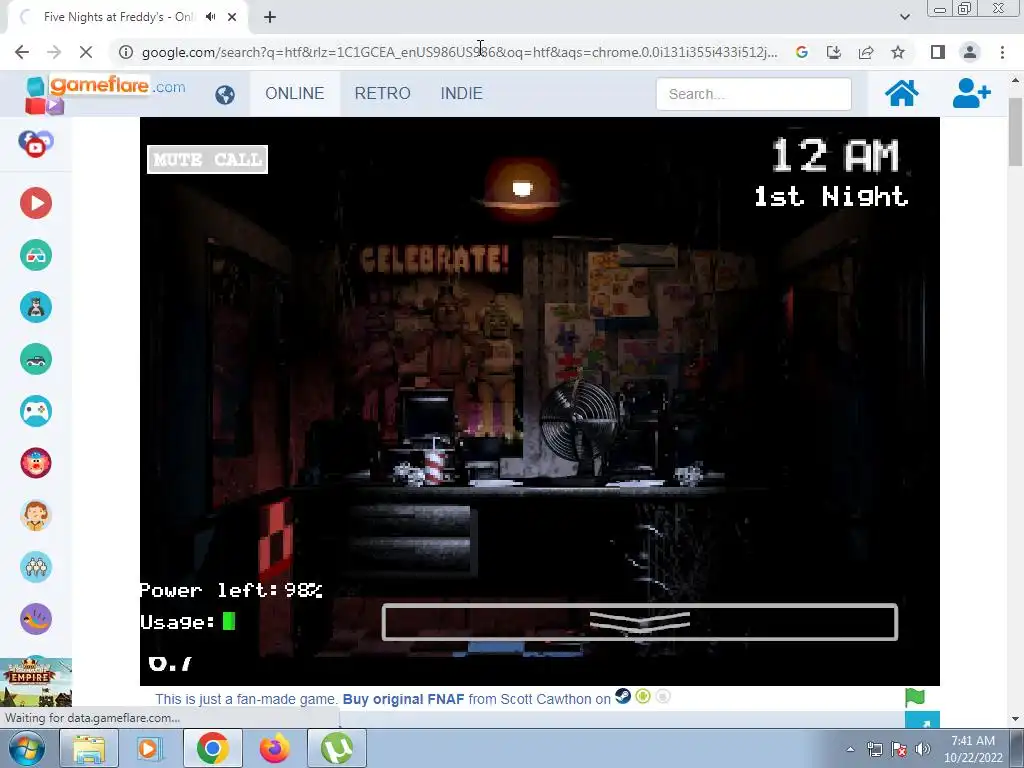Toggle the Chrome side panel icon
Viewport: 1024px width, 768px height.
tap(938, 52)
